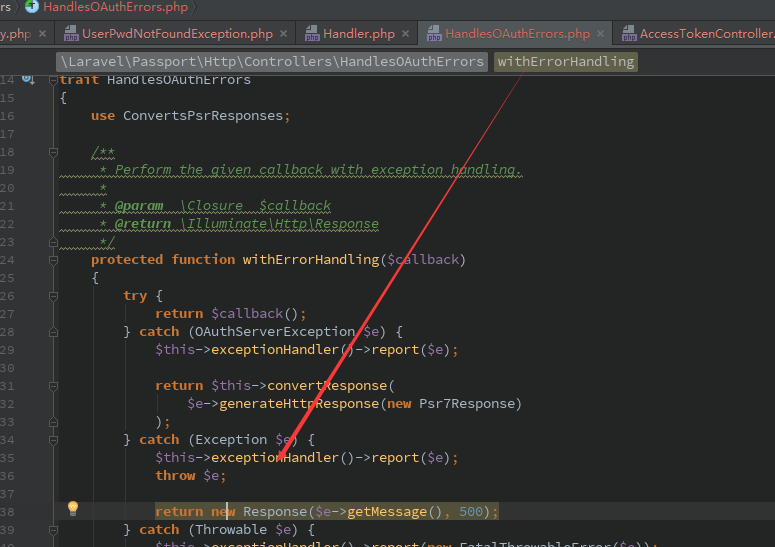Close the Handler.php tab
775x547 pixels.
tap(405, 34)
